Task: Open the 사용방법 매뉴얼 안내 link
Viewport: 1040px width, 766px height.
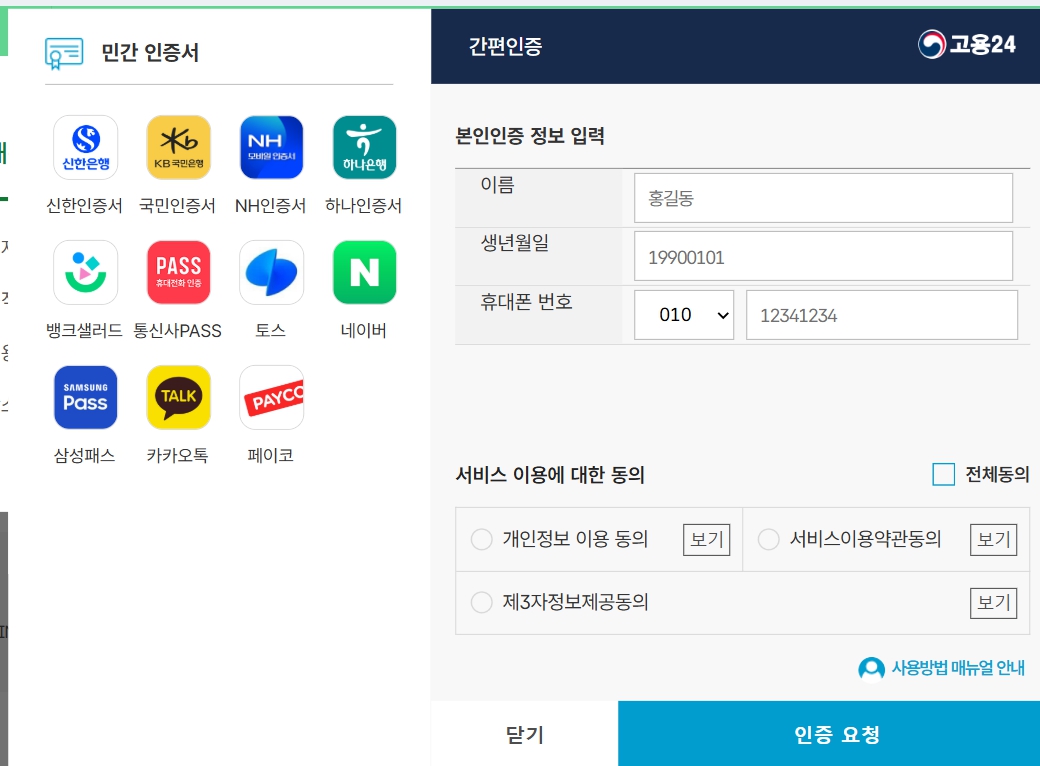Action: pyautogui.click(x=958, y=668)
